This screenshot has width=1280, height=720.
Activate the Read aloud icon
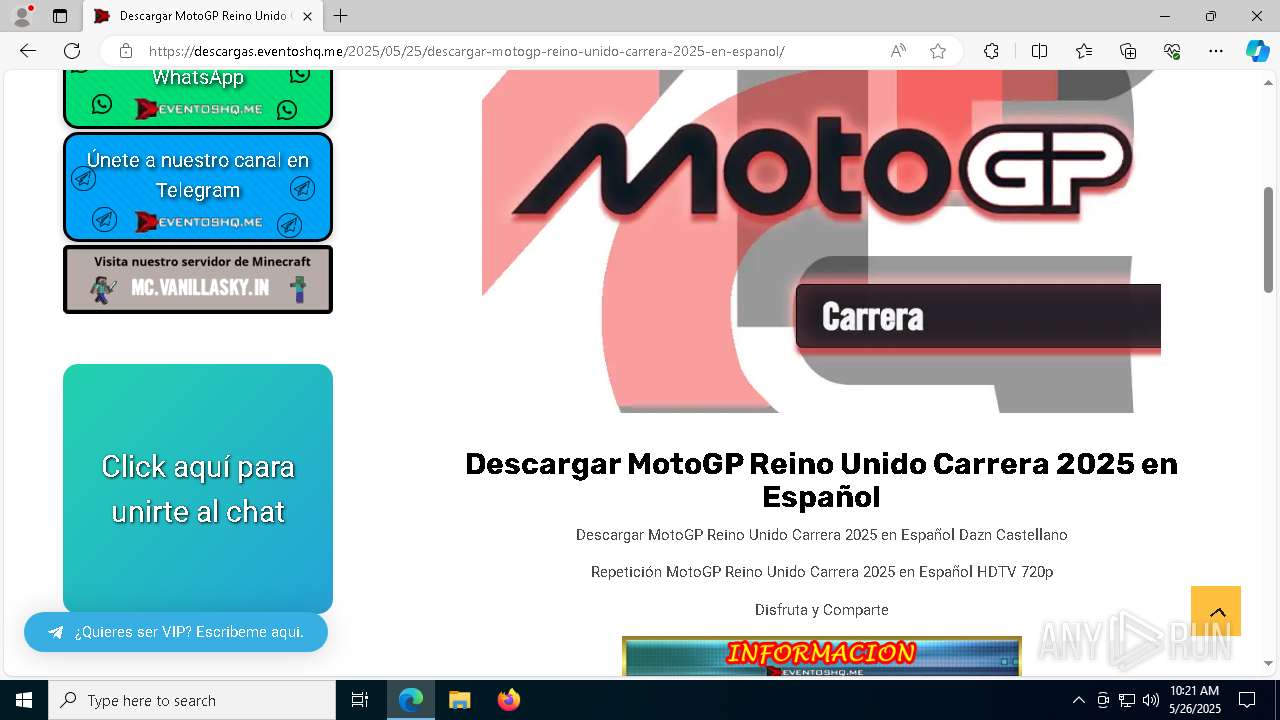(x=898, y=51)
